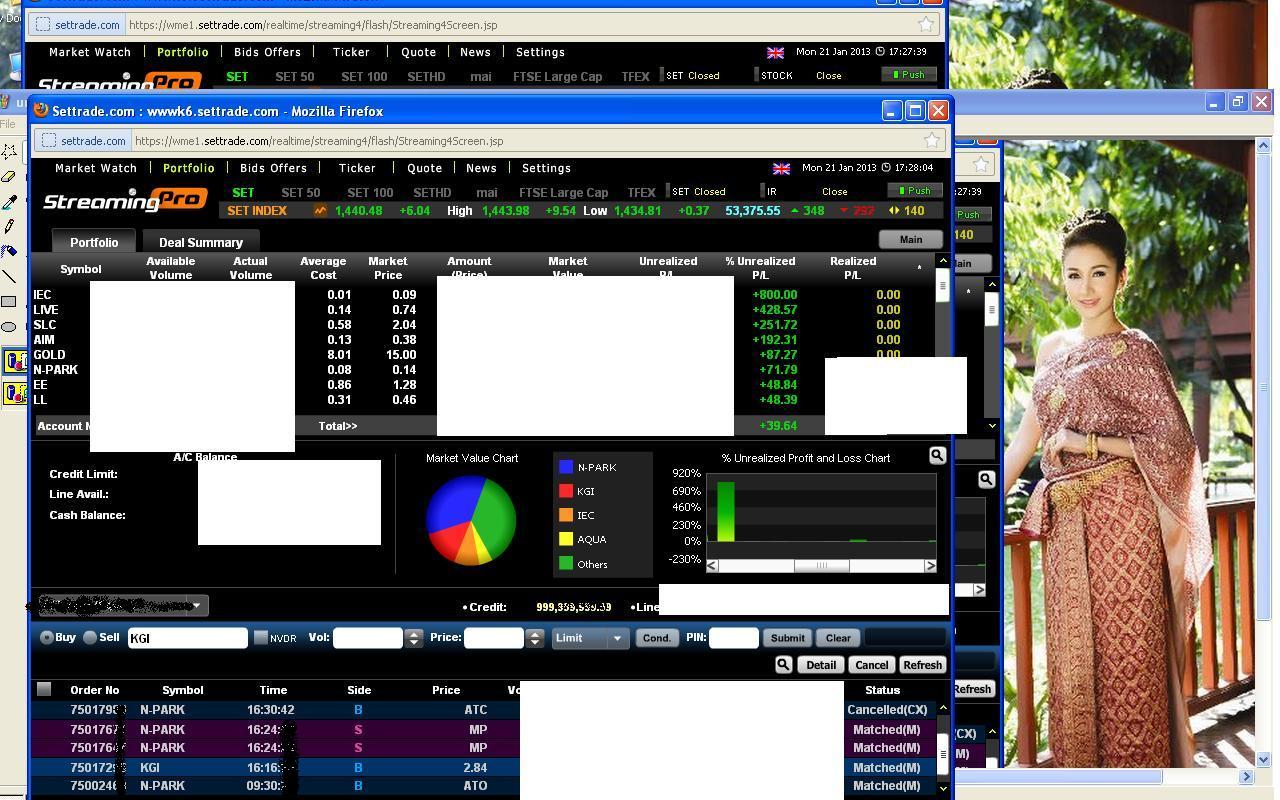Select mai index tab in front window
This screenshot has width=1280, height=800.
pos(487,192)
